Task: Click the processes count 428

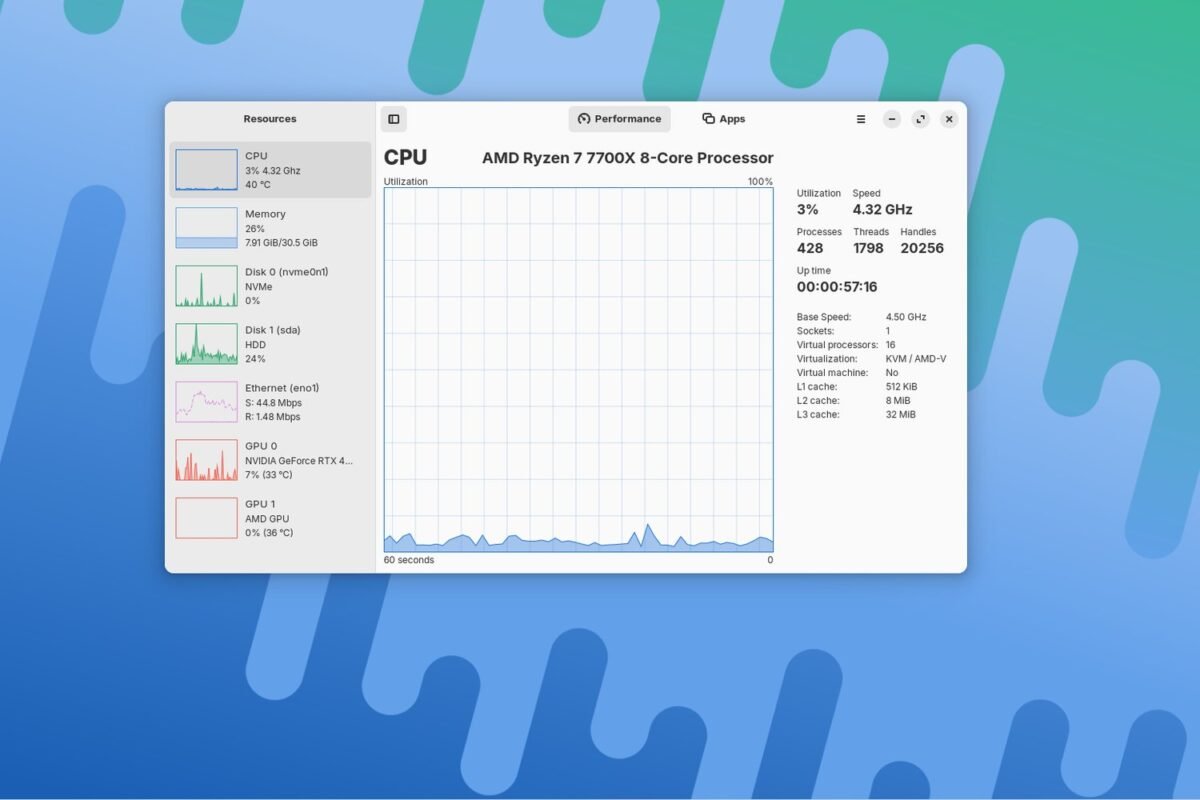Action: [x=810, y=248]
